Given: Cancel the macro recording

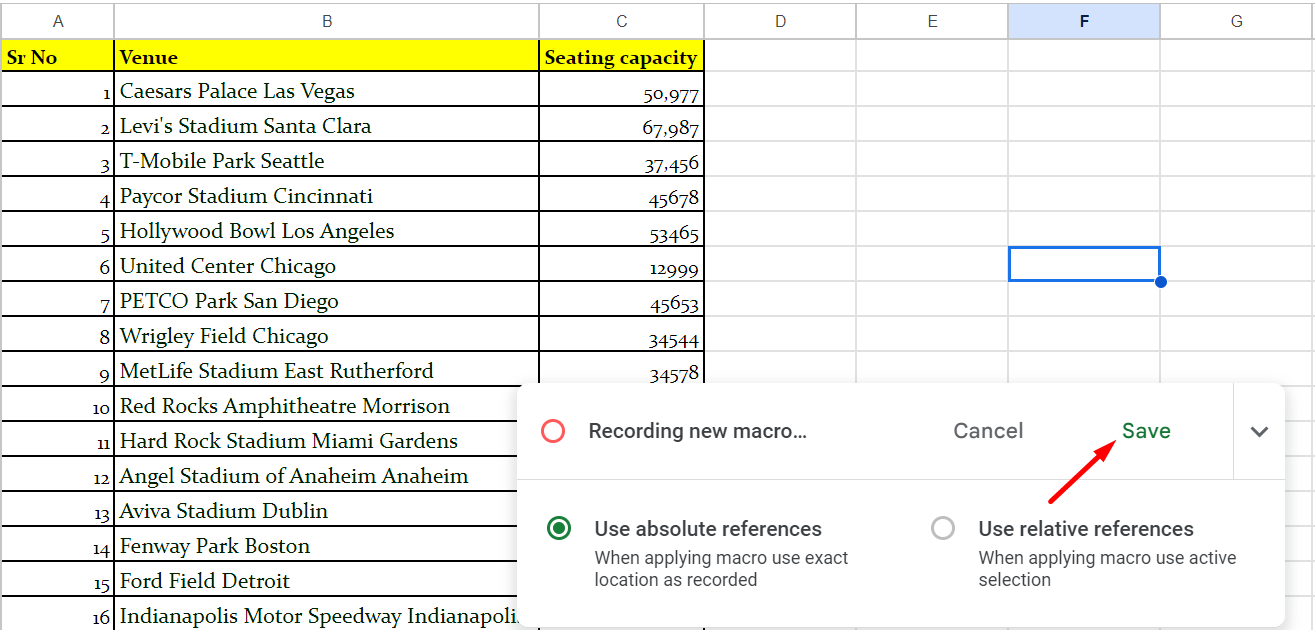Looking at the screenshot, I should (x=988, y=431).
